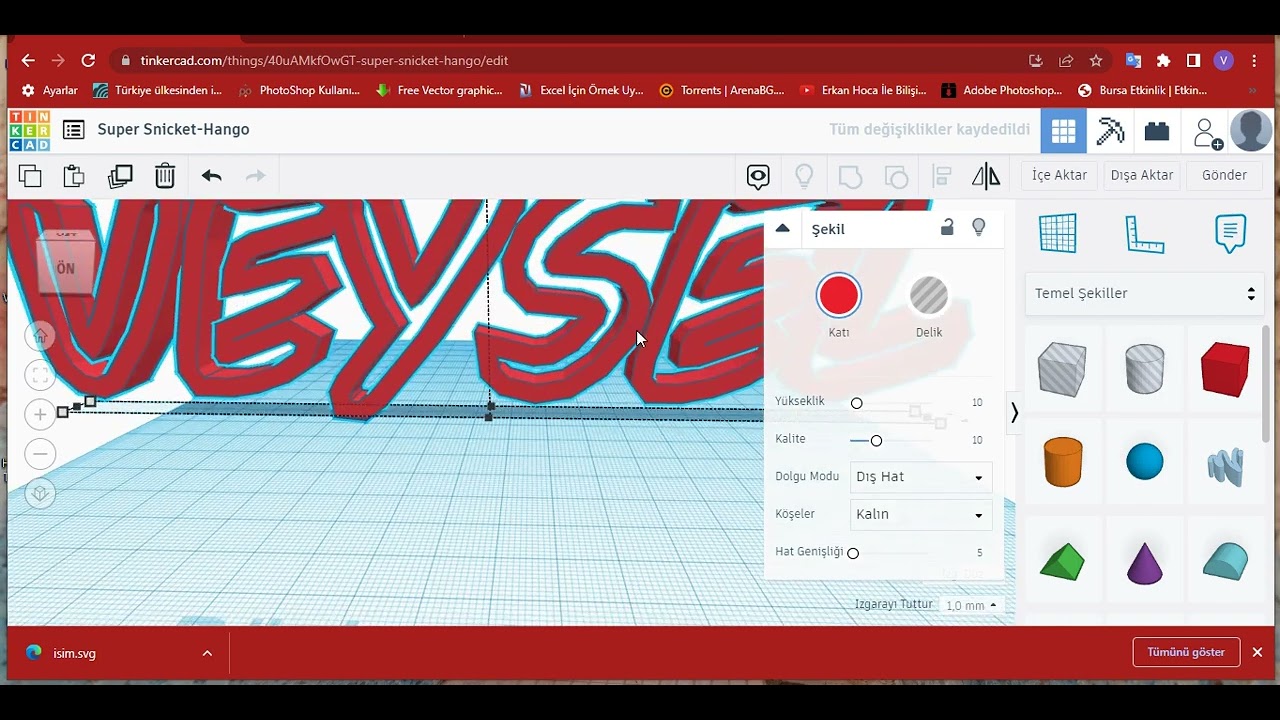The height and width of the screenshot is (720, 1280).
Task: Delete selection with trash icon
Action: (x=165, y=176)
